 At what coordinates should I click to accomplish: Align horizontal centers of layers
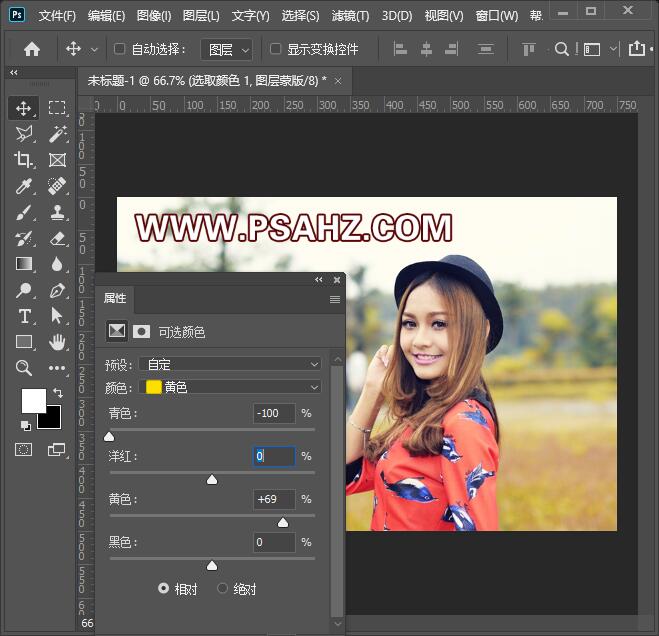click(x=426, y=49)
